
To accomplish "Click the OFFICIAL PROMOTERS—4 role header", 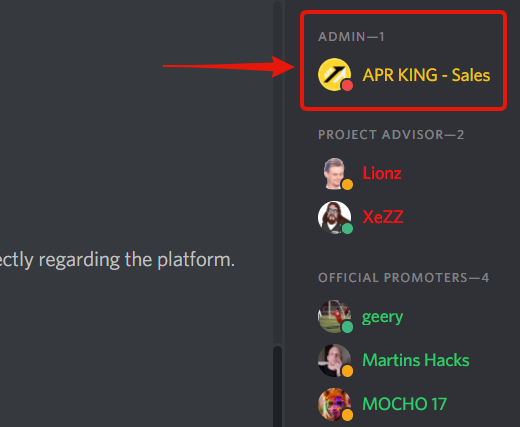I will point(404,278).
